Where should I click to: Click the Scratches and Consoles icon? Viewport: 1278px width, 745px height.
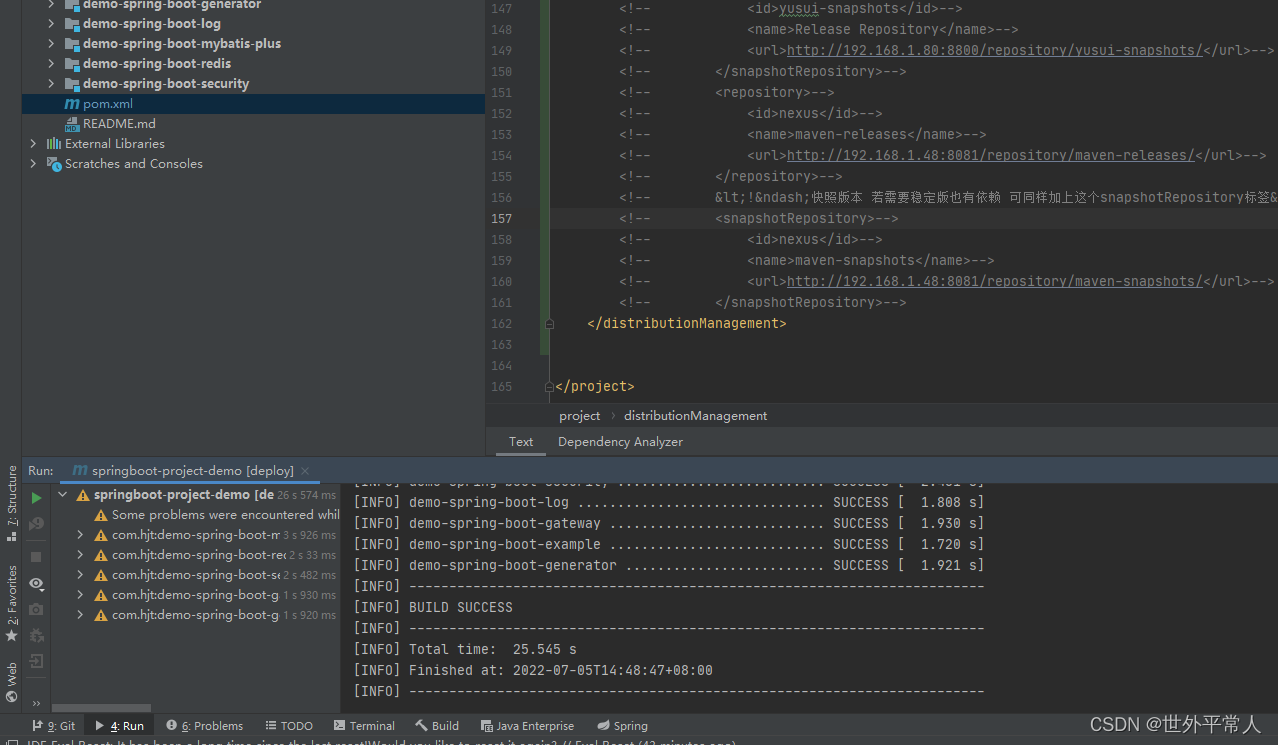(x=53, y=164)
